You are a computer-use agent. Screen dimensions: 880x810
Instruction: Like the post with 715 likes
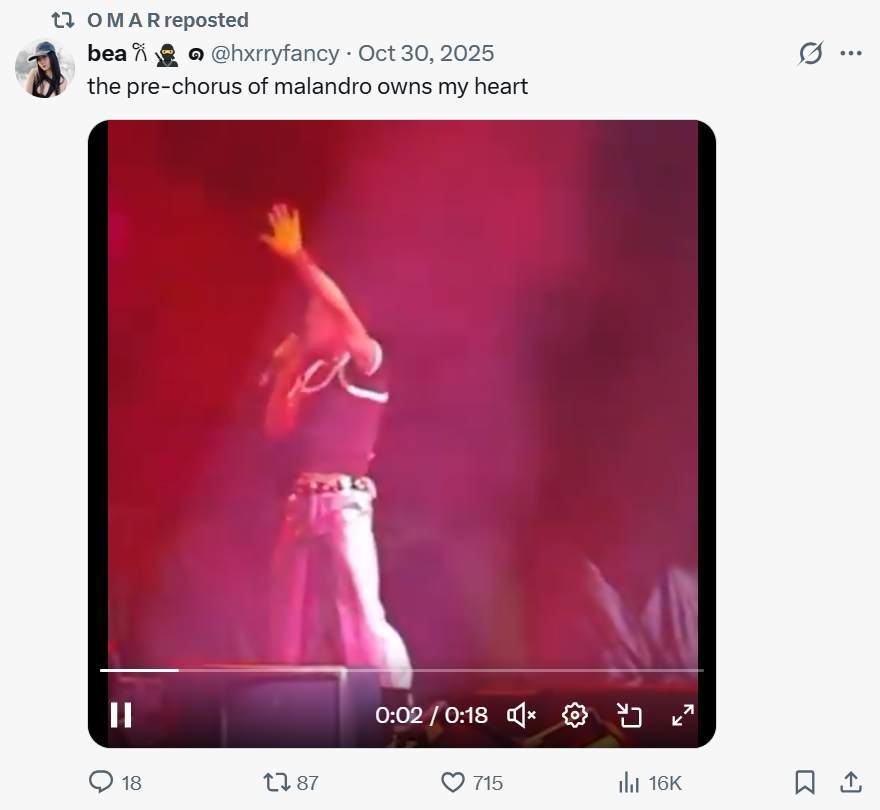point(454,782)
